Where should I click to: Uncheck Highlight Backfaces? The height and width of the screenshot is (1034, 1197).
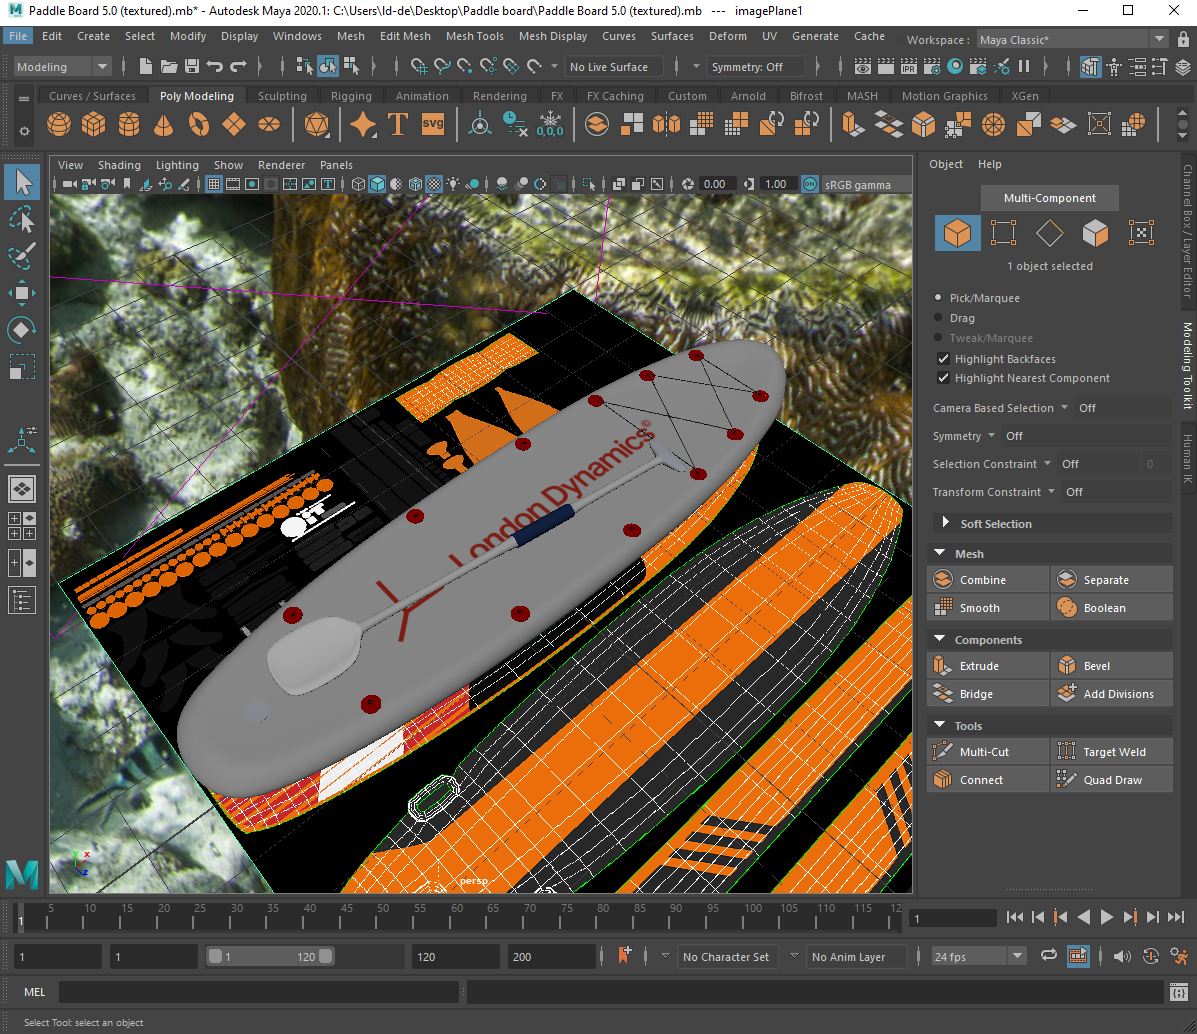[x=944, y=359]
